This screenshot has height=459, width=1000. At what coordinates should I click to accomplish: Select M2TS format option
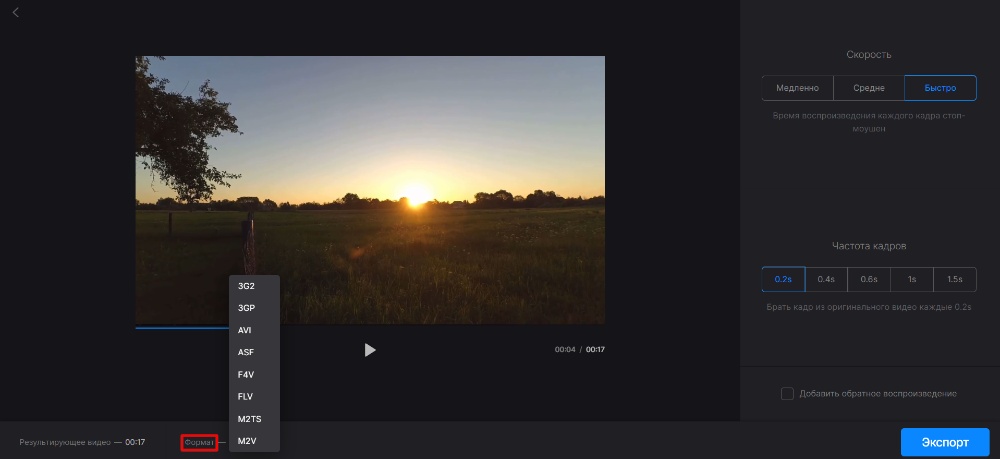[x=254, y=419]
